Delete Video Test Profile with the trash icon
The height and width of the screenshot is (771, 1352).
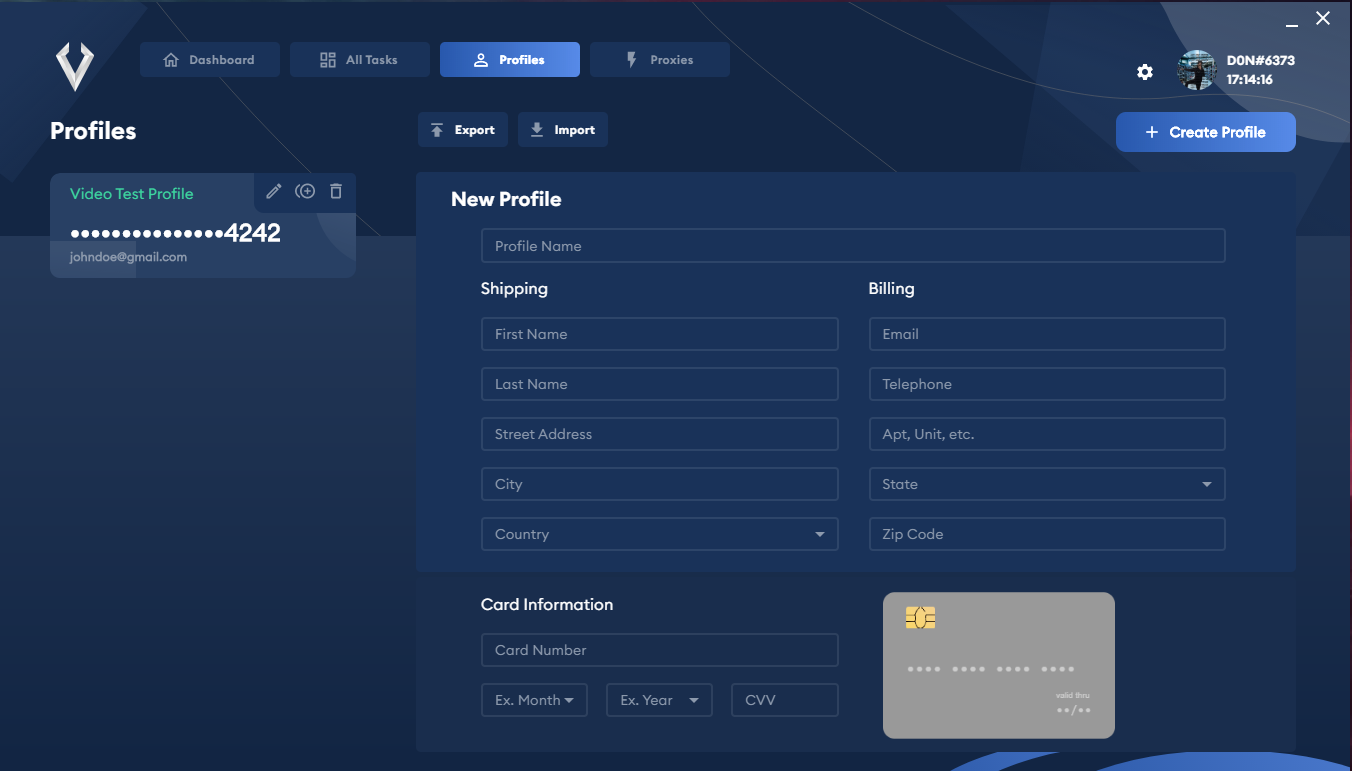pos(336,191)
